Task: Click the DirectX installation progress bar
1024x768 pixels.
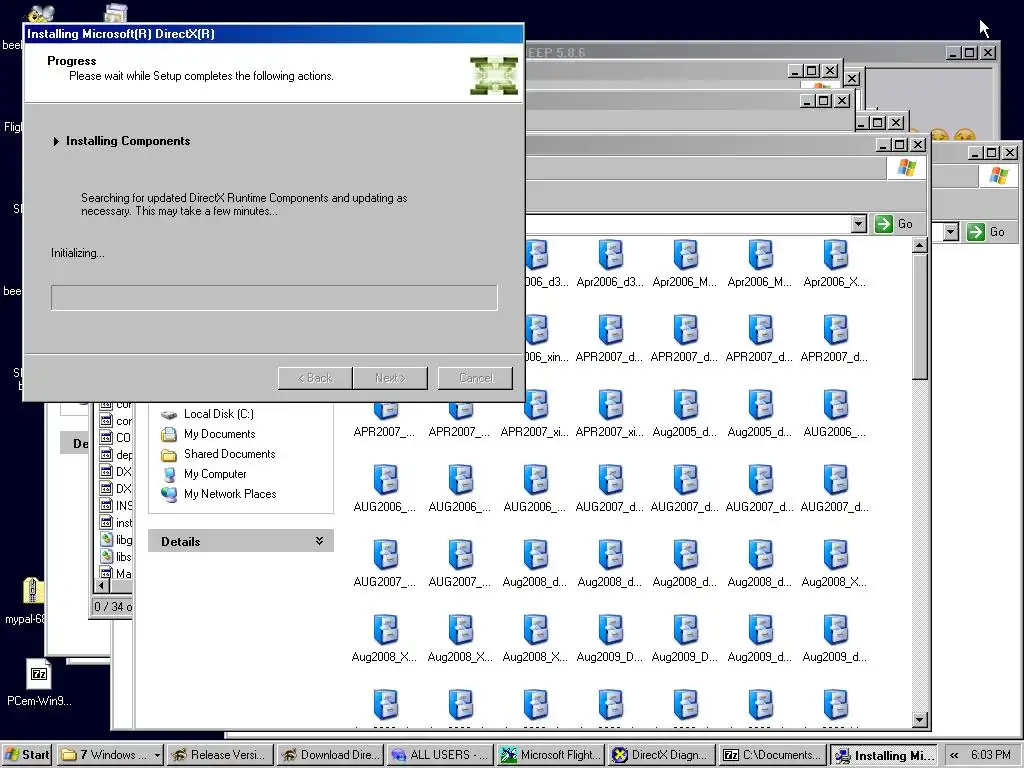Action: [x=274, y=298]
